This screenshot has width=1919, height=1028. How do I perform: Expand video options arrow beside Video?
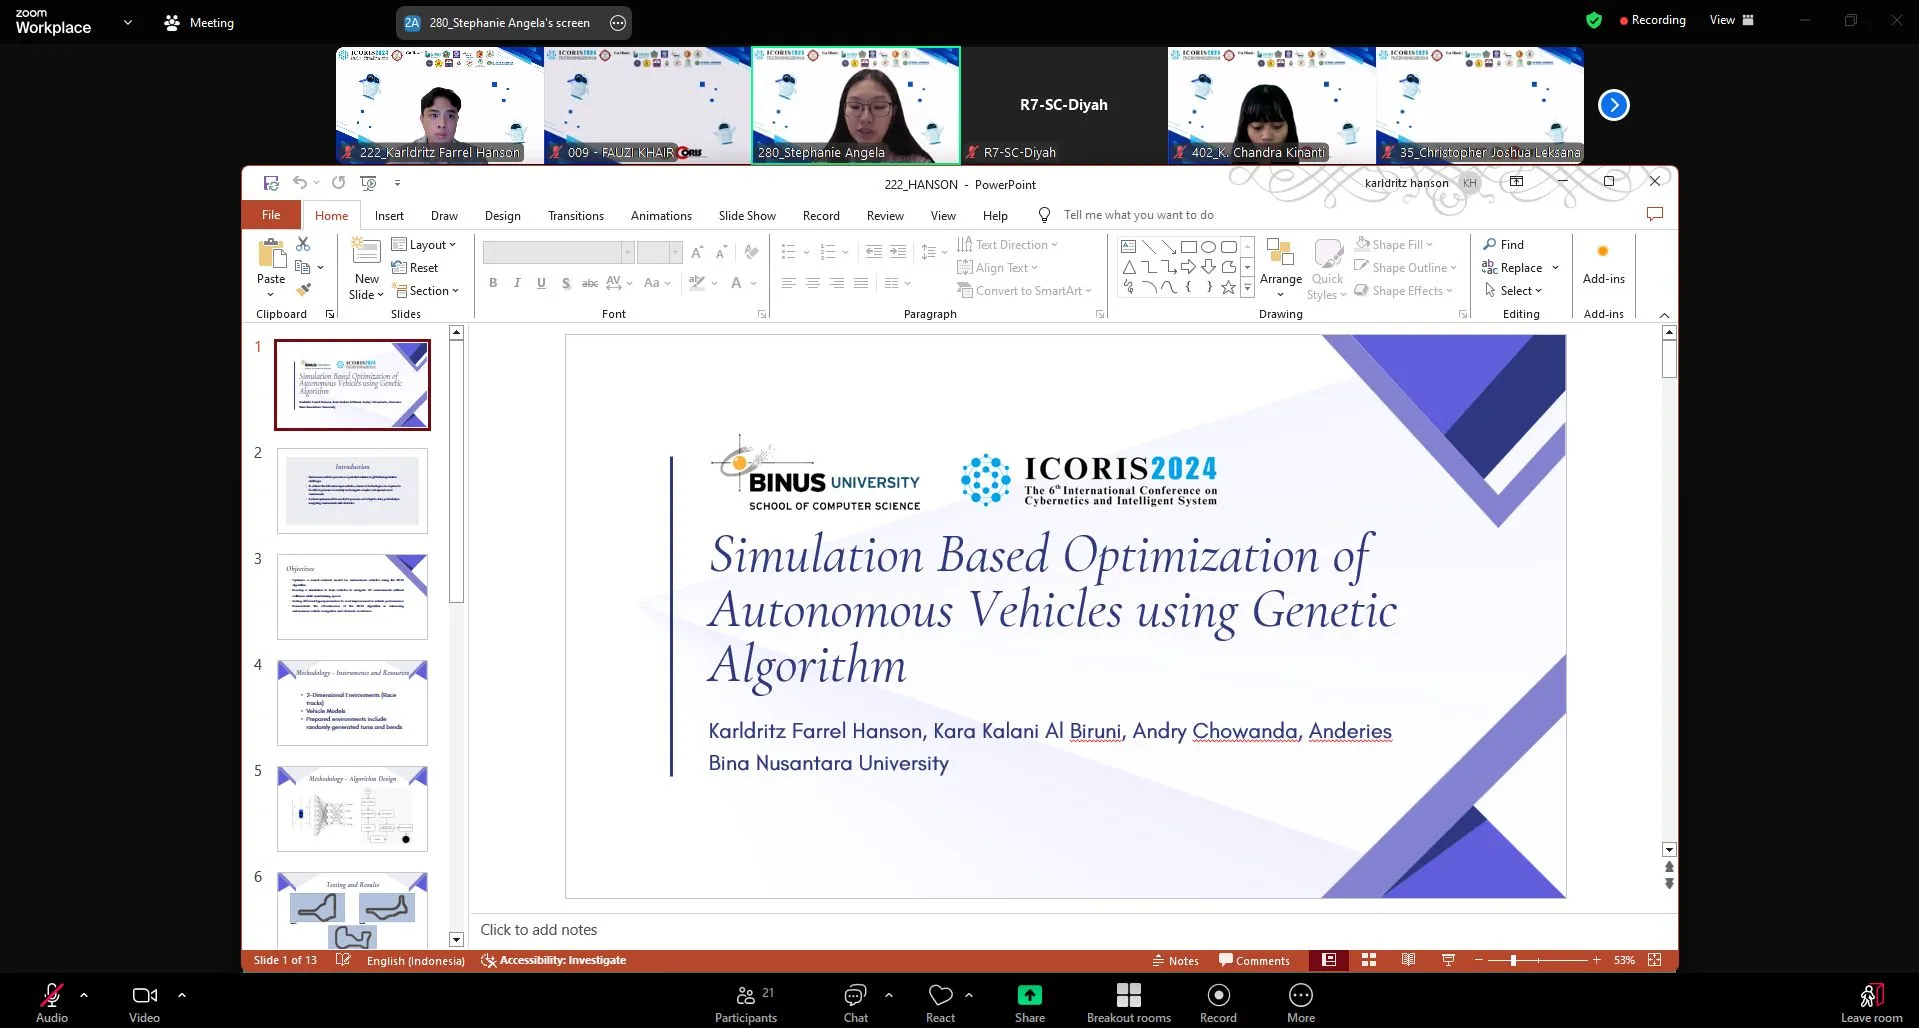pos(182,995)
